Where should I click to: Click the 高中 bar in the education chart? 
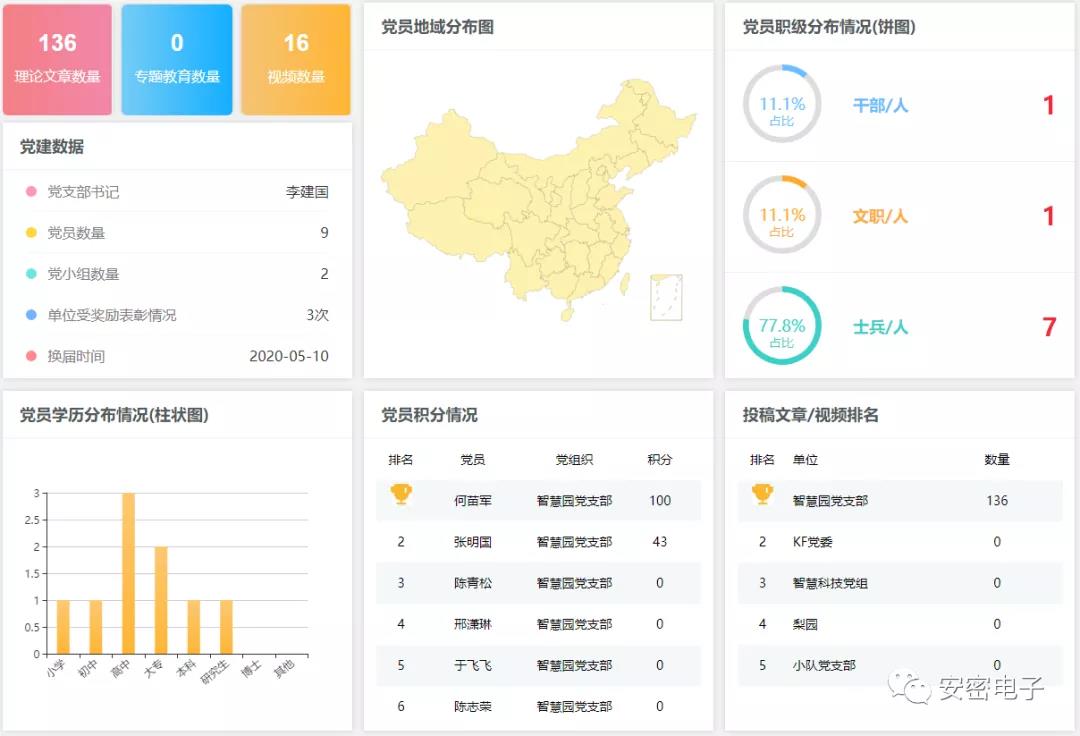tap(128, 573)
